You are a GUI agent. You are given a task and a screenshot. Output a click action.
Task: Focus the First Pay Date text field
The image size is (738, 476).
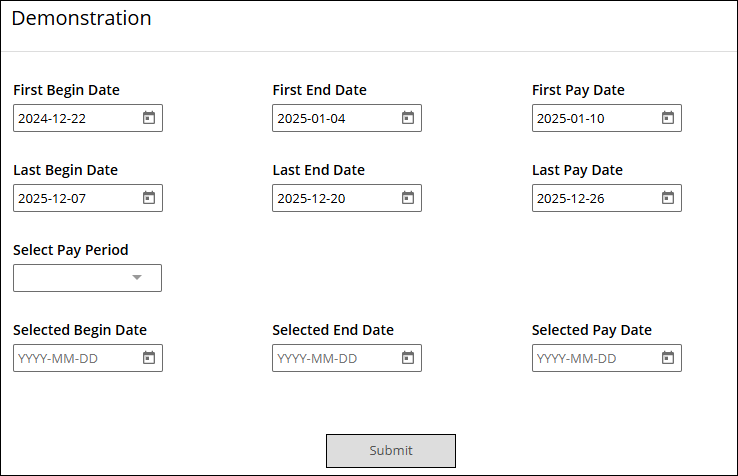[x=607, y=118]
